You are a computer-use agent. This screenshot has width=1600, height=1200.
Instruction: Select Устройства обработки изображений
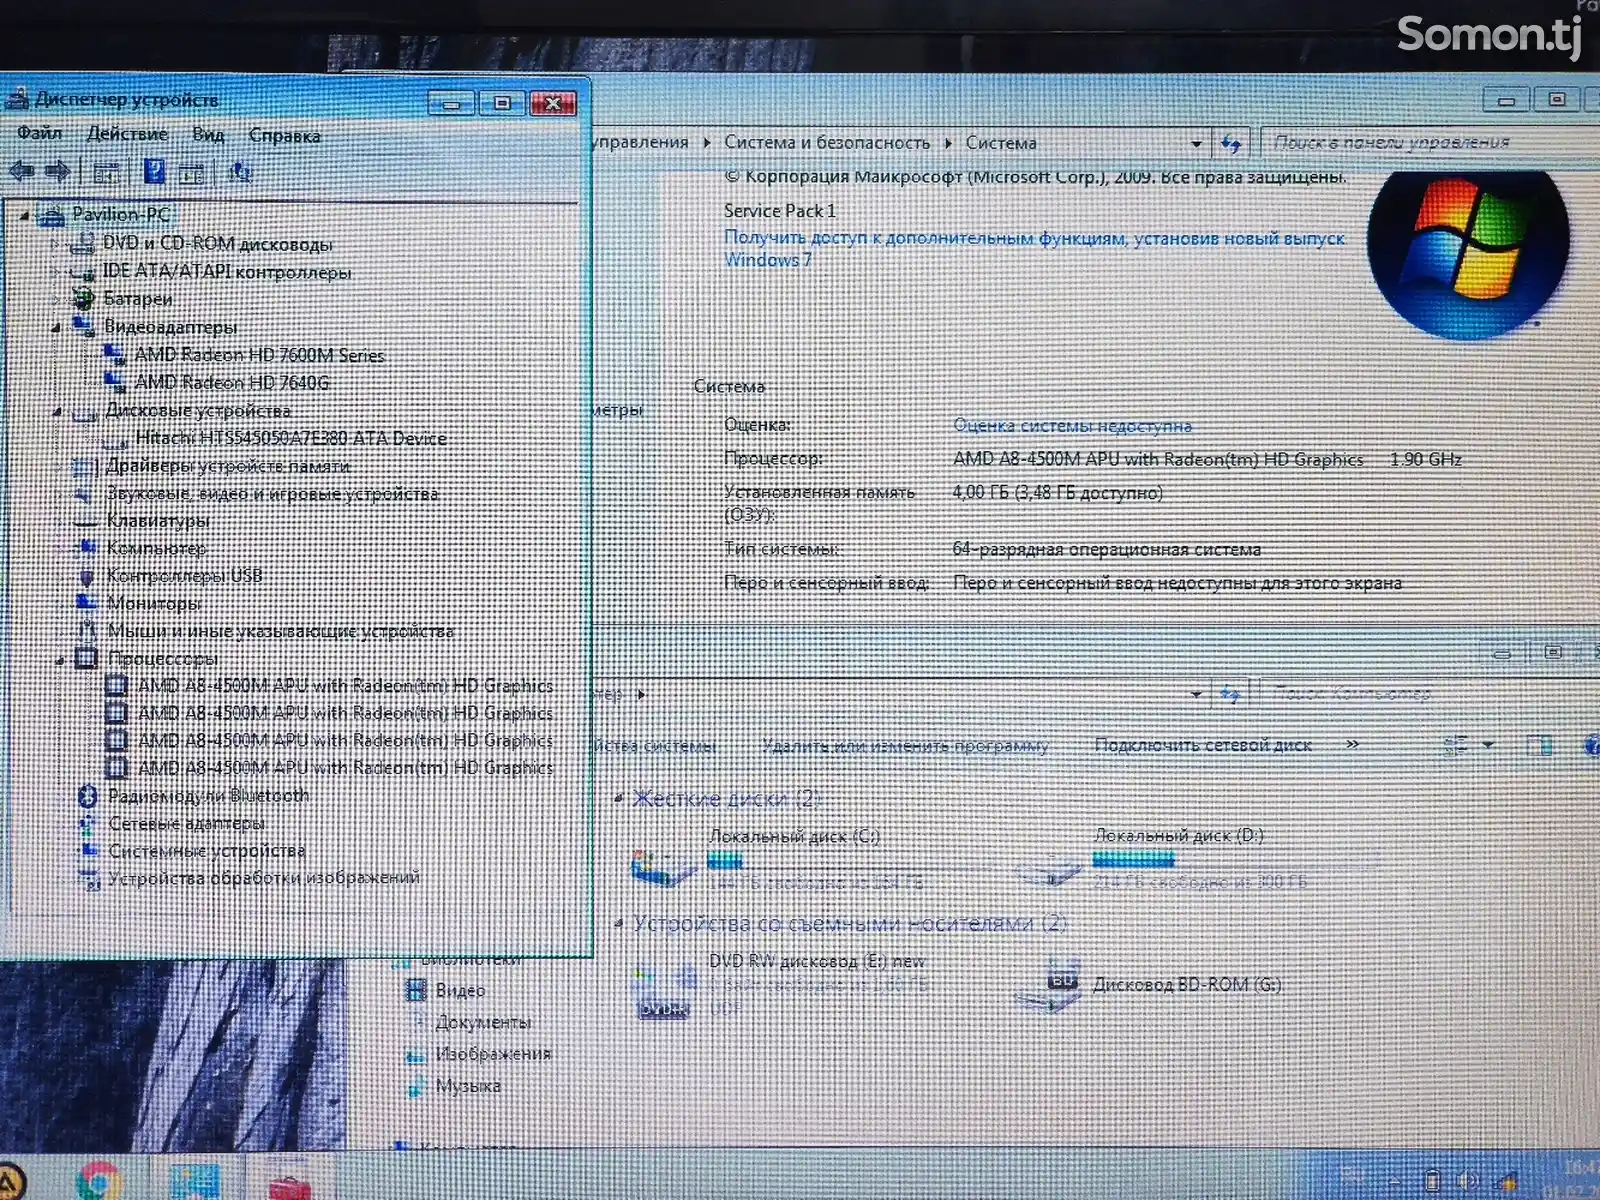[264, 878]
